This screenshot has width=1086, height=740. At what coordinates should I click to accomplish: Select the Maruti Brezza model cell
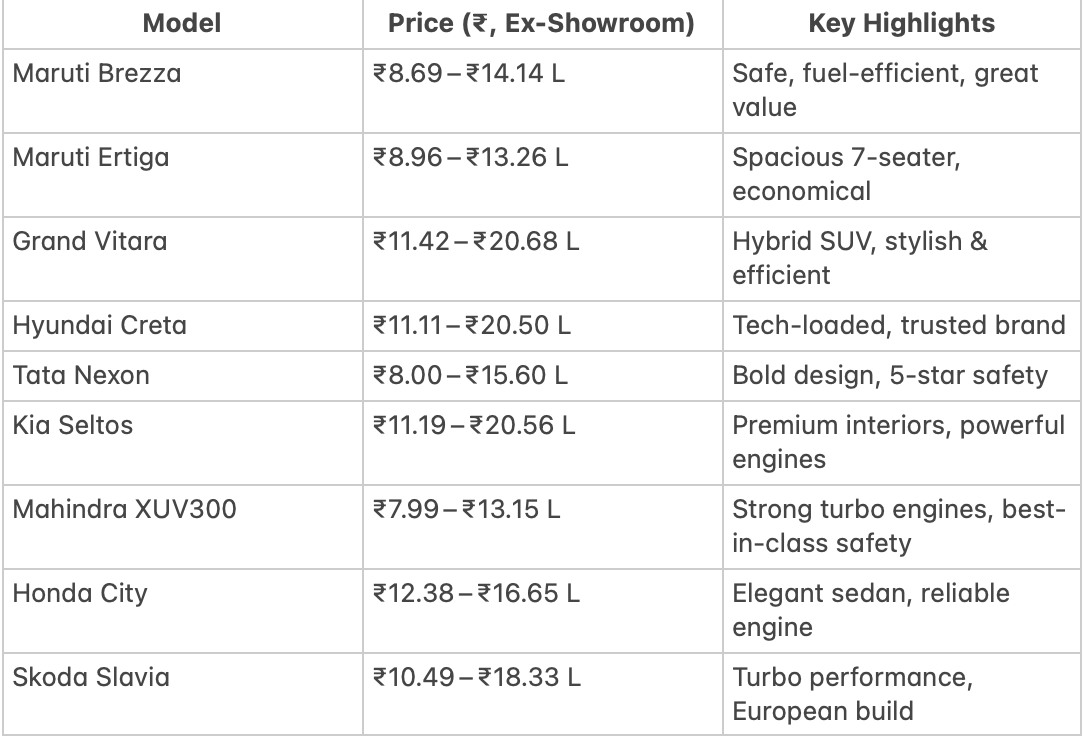(x=182, y=91)
